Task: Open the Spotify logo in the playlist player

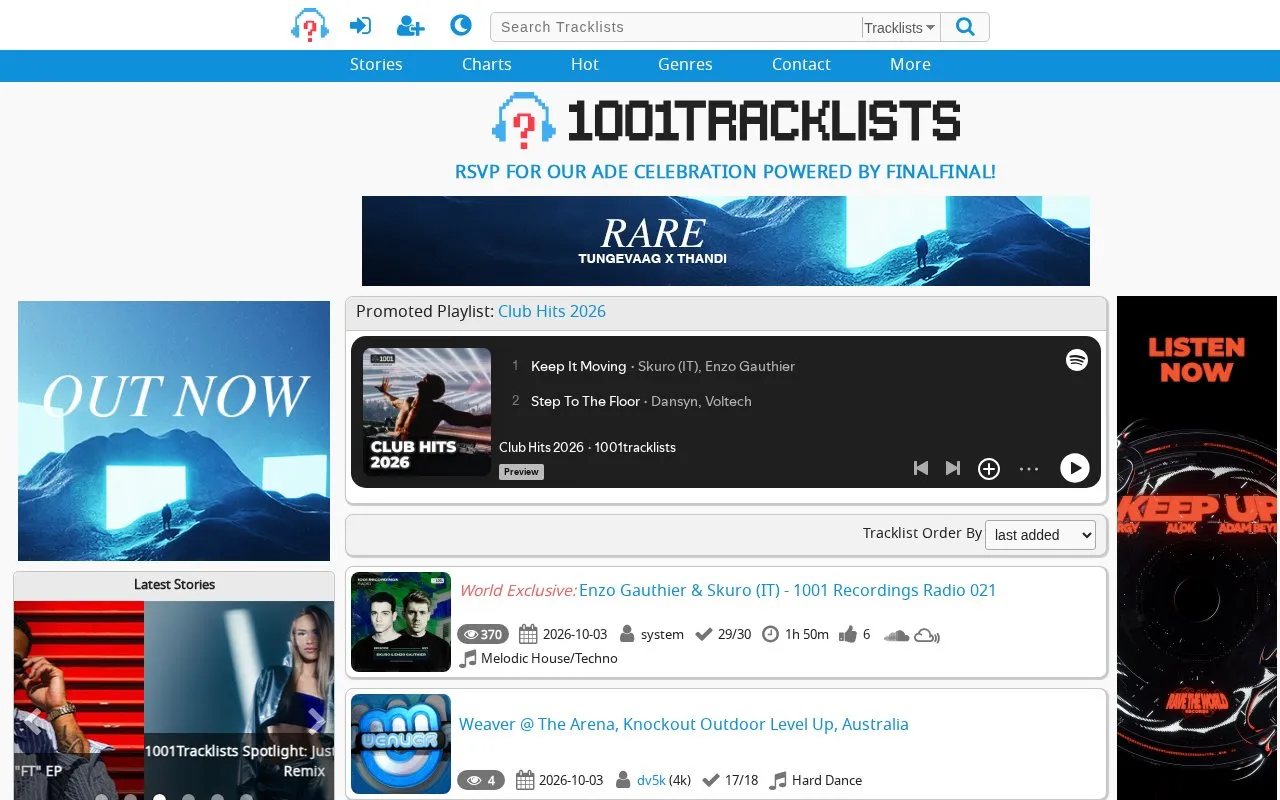Action: click(1077, 360)
